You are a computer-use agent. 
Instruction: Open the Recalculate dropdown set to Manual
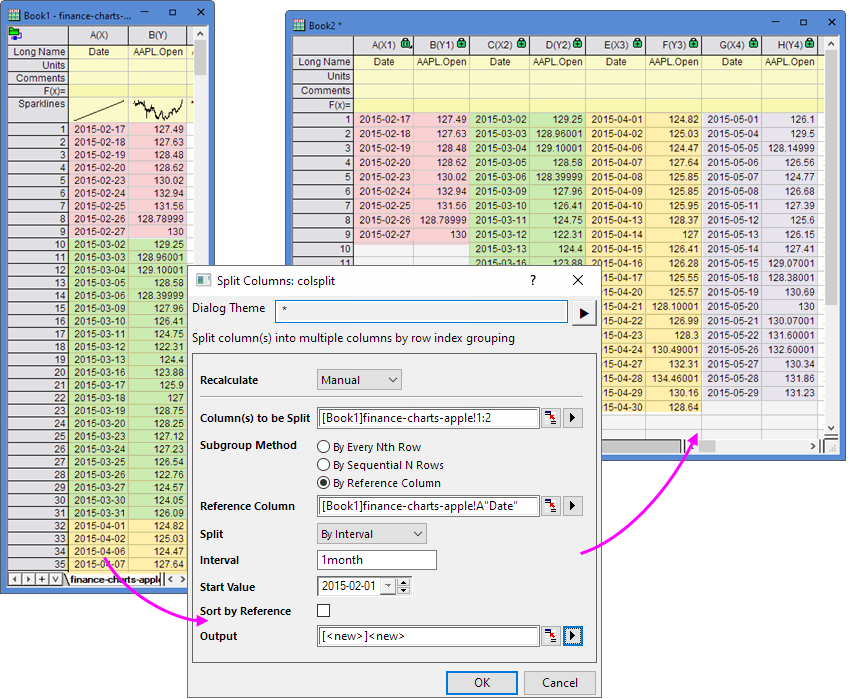[x=359, y=380]
